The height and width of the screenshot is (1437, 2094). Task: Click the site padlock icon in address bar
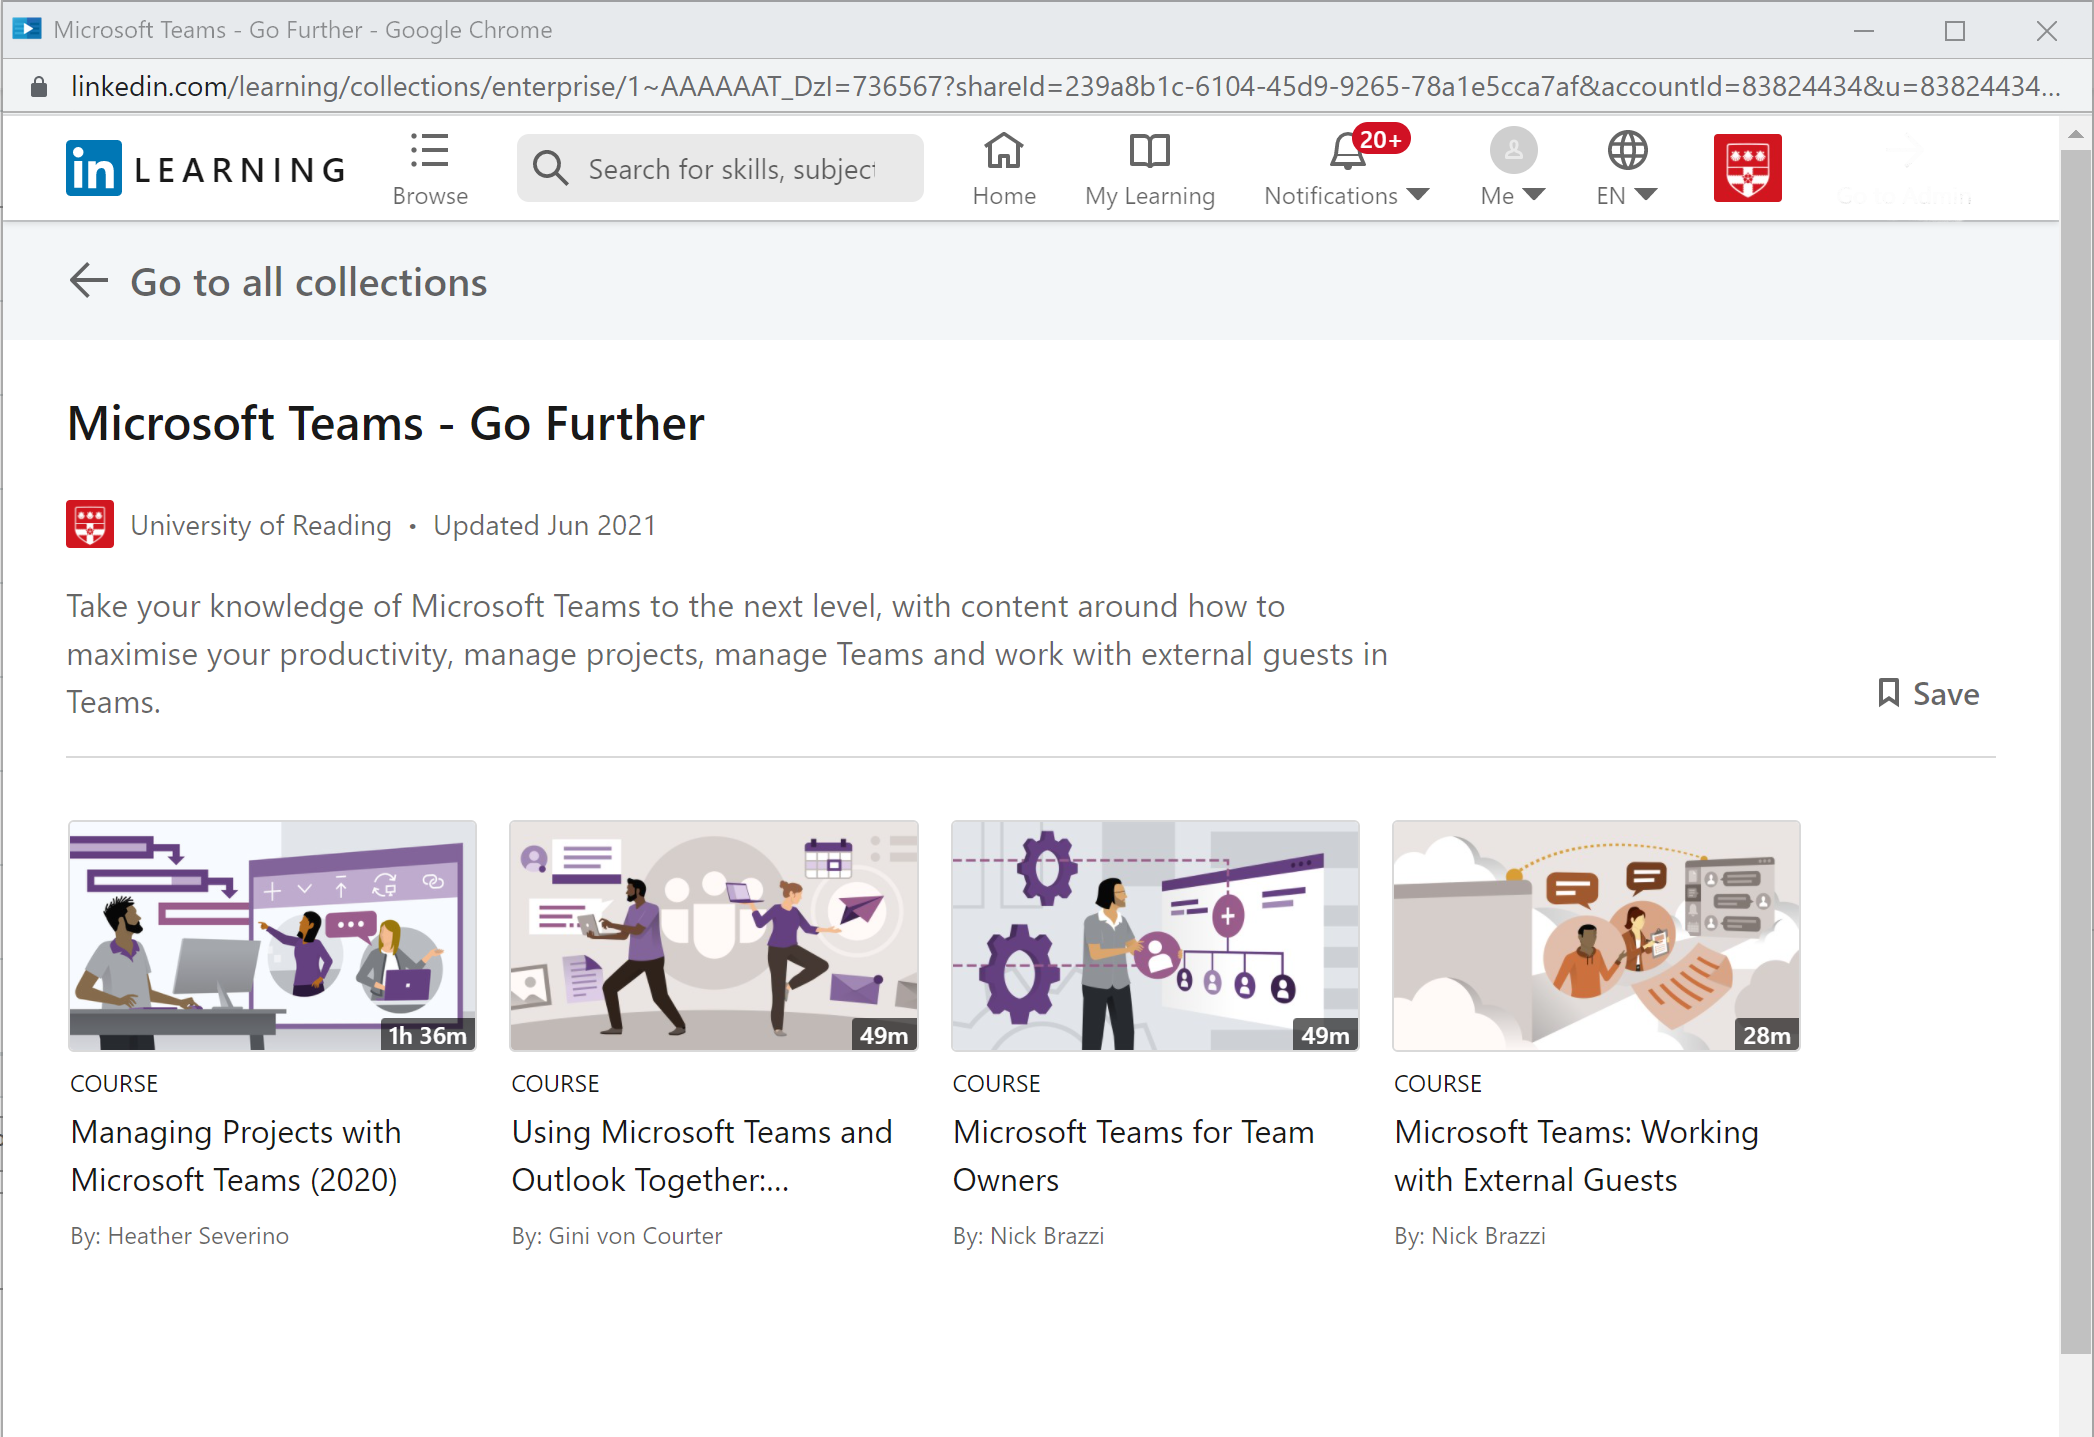tap(38, 86)
